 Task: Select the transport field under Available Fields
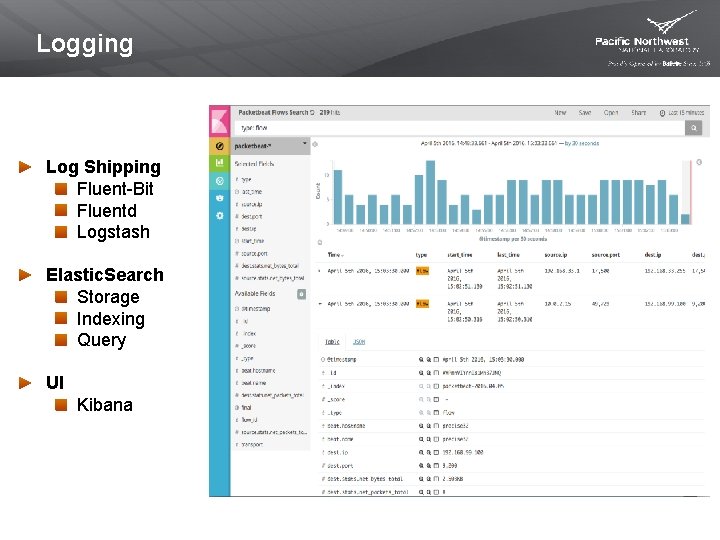[252, 444]
